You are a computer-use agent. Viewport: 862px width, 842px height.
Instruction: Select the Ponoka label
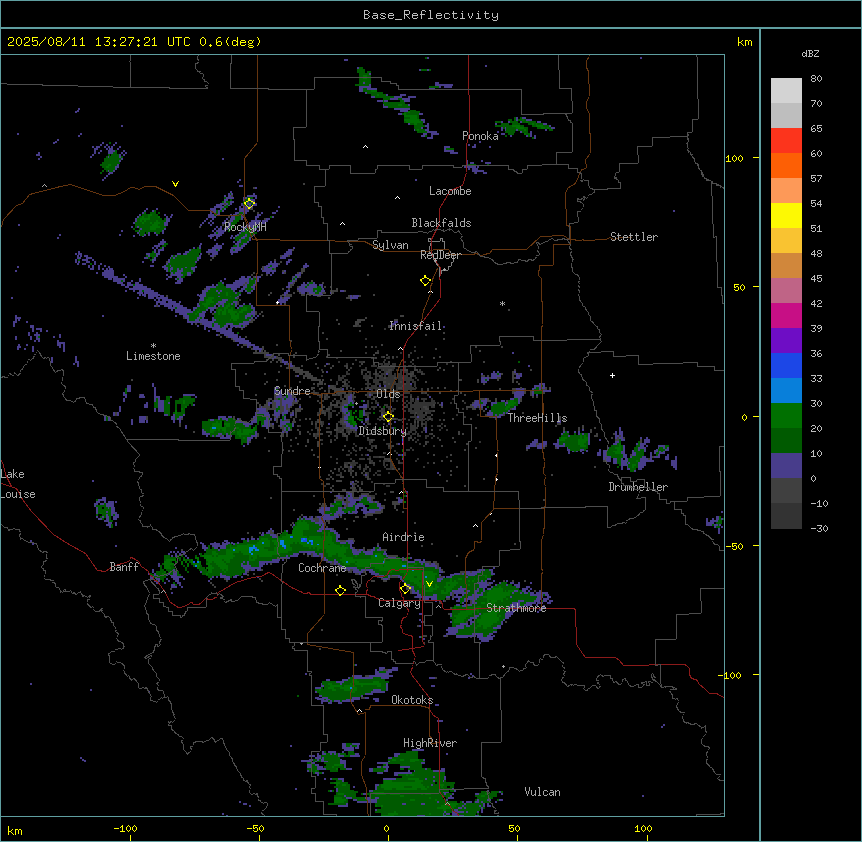tap(480, 136)
